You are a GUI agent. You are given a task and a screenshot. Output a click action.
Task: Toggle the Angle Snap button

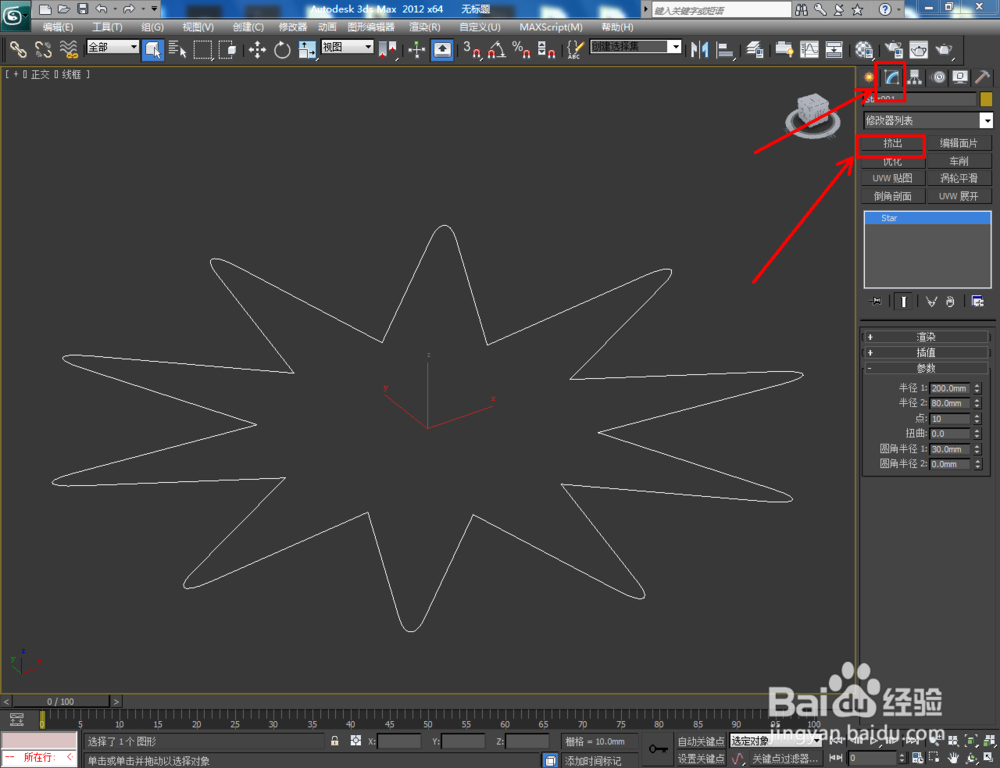click(x=497, y=49)
